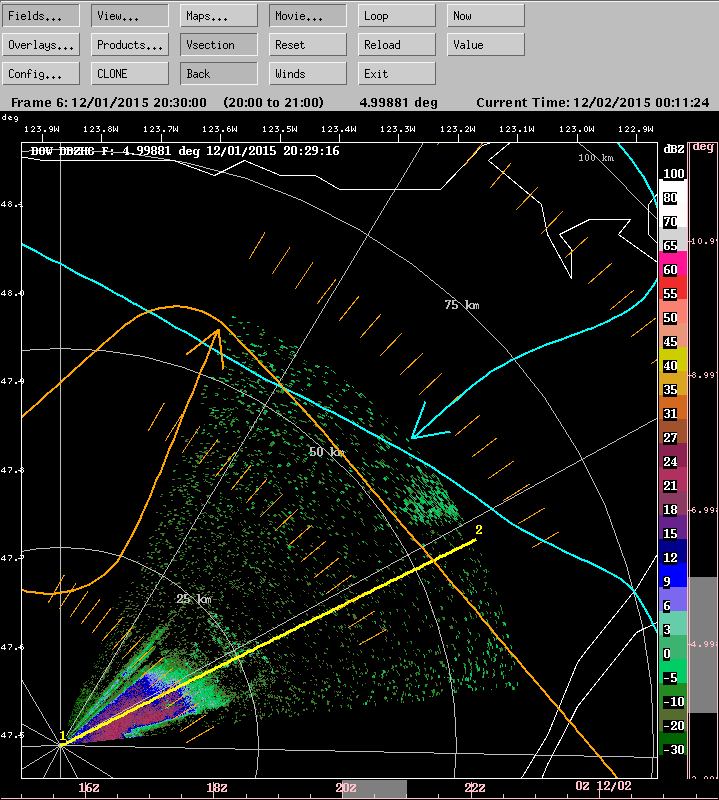Click the Reload button
Viewport: 719px width, 800px height.
tap(396, 45)
